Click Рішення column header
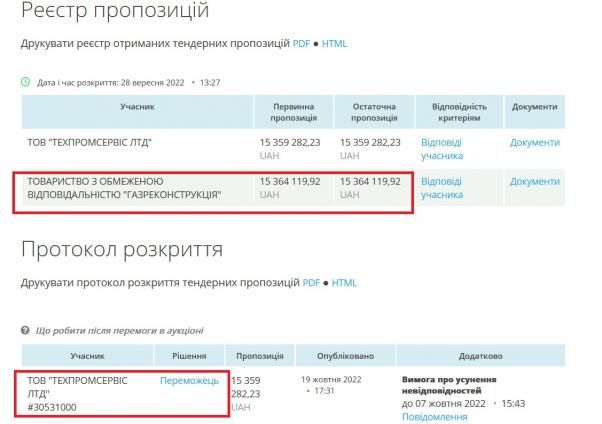Viewport: 602px width, 424px height. click(189, 356)
